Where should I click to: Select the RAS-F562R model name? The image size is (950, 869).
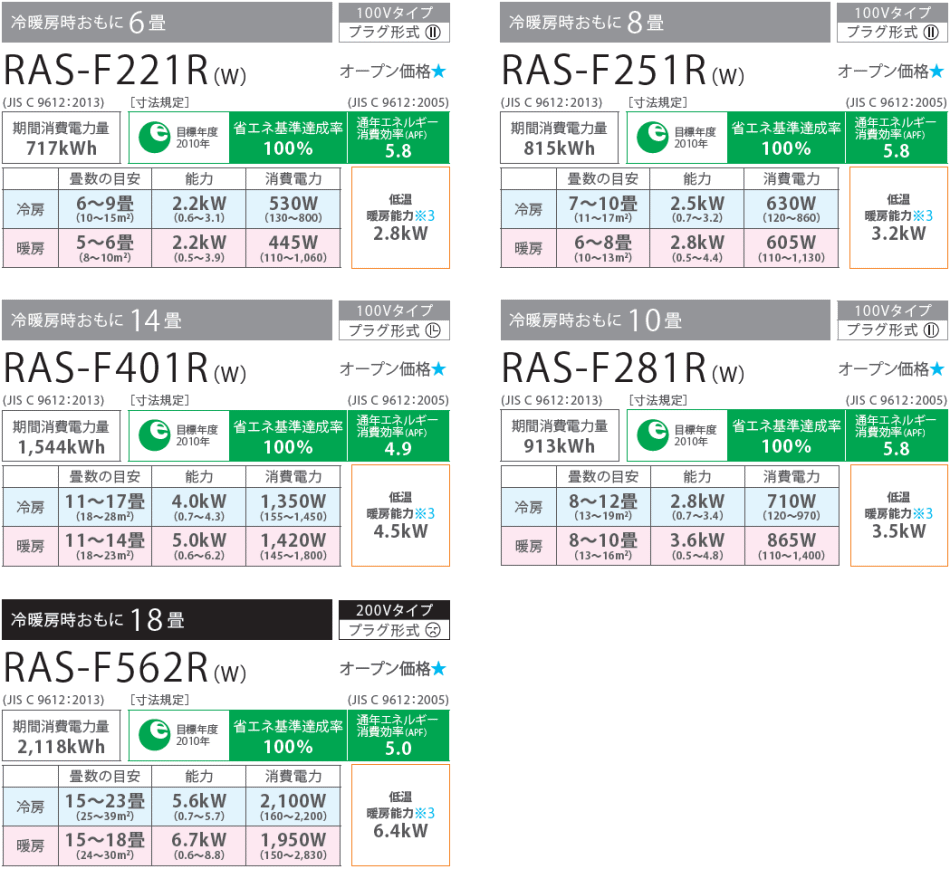tap(125, 667)
